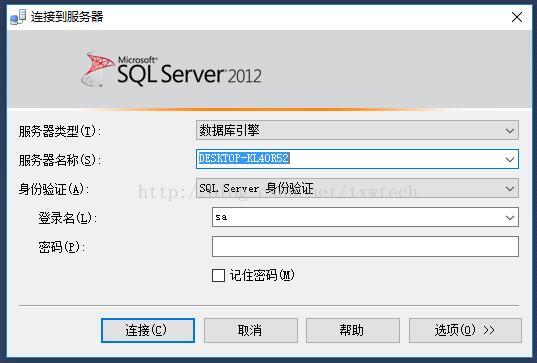Click the 取消 button
The image size is (537, 363).
[x=251, y=330]
